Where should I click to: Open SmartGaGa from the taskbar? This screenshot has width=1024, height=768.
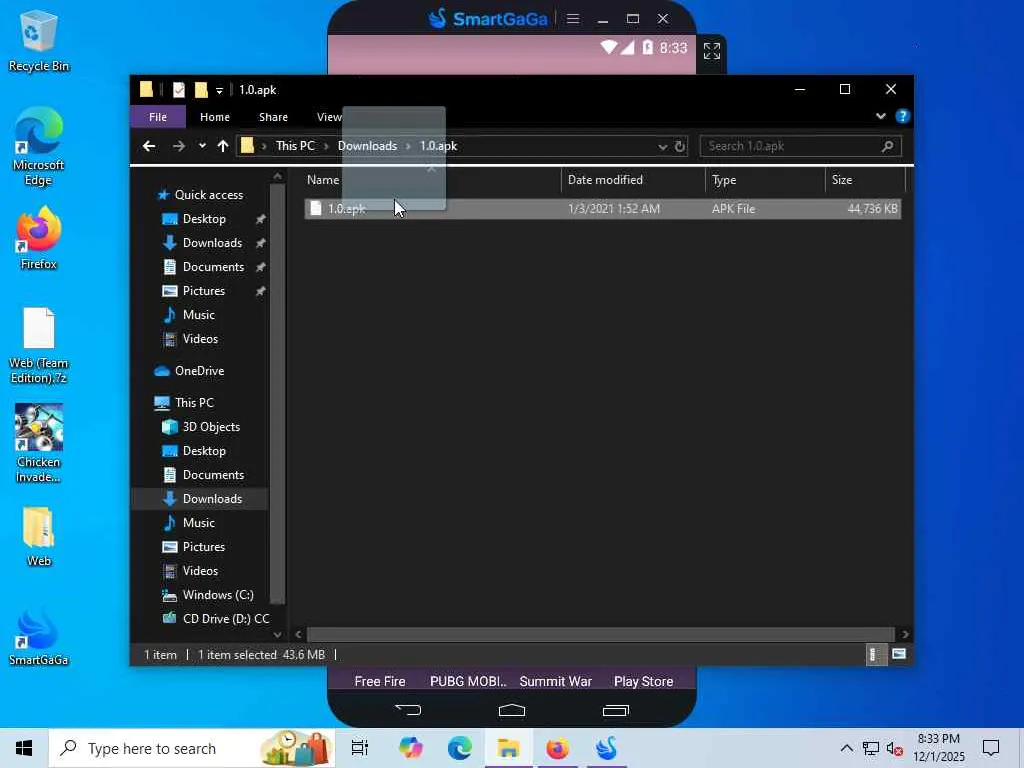606,748
